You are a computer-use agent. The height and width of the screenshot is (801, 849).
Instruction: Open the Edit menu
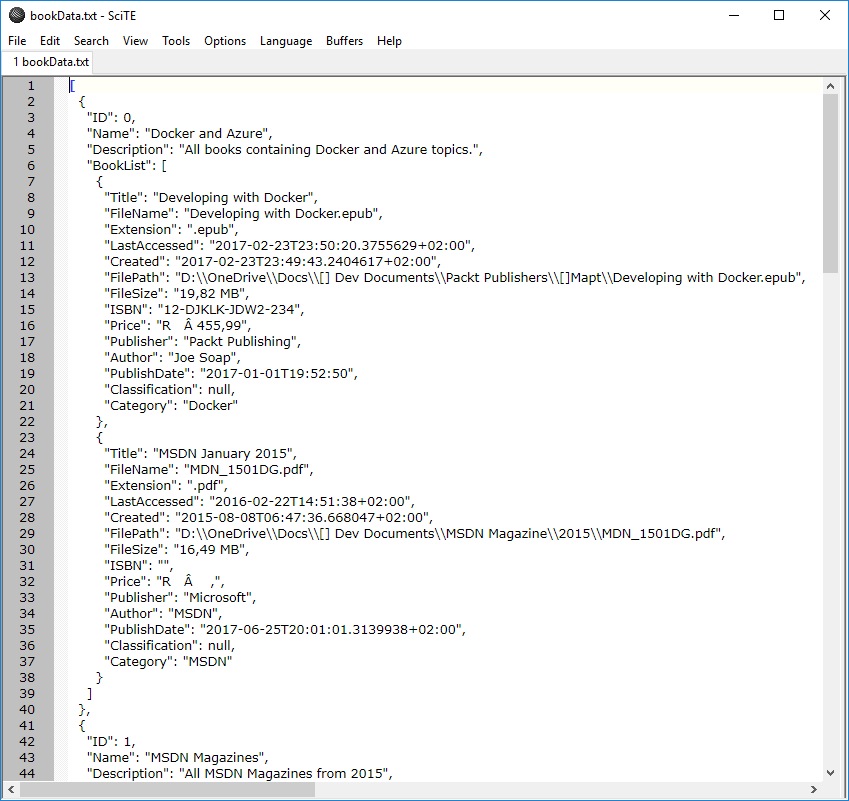pyautogui.click(x=50, y=41)
